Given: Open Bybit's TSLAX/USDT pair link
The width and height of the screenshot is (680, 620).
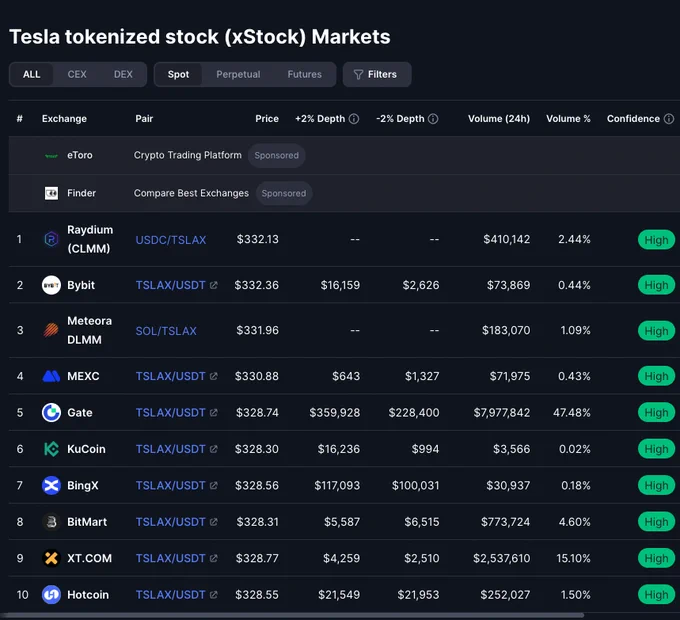Looking at the screenshot, I should click(170, 285).
